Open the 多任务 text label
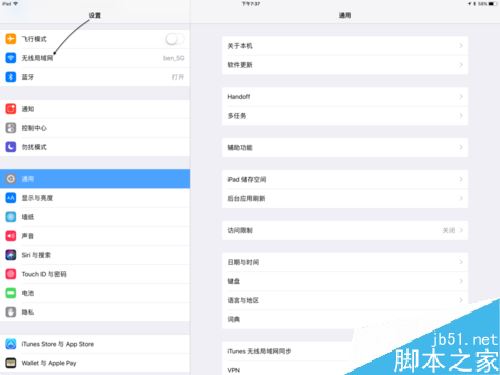The image size is (500, 375). click(237, 116)
